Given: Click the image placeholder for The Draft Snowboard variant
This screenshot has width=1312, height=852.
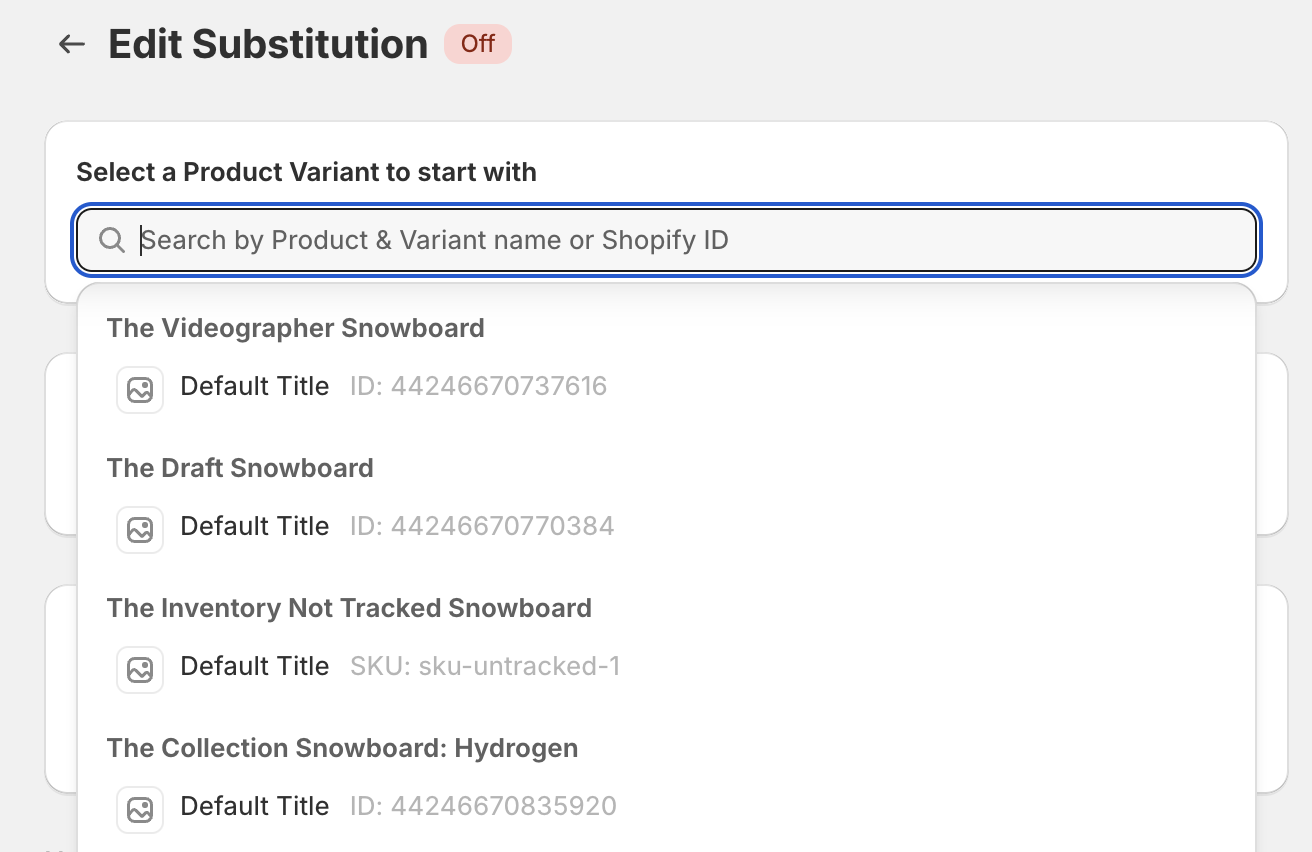Looking at the screenshot, I should pos(139,530).
